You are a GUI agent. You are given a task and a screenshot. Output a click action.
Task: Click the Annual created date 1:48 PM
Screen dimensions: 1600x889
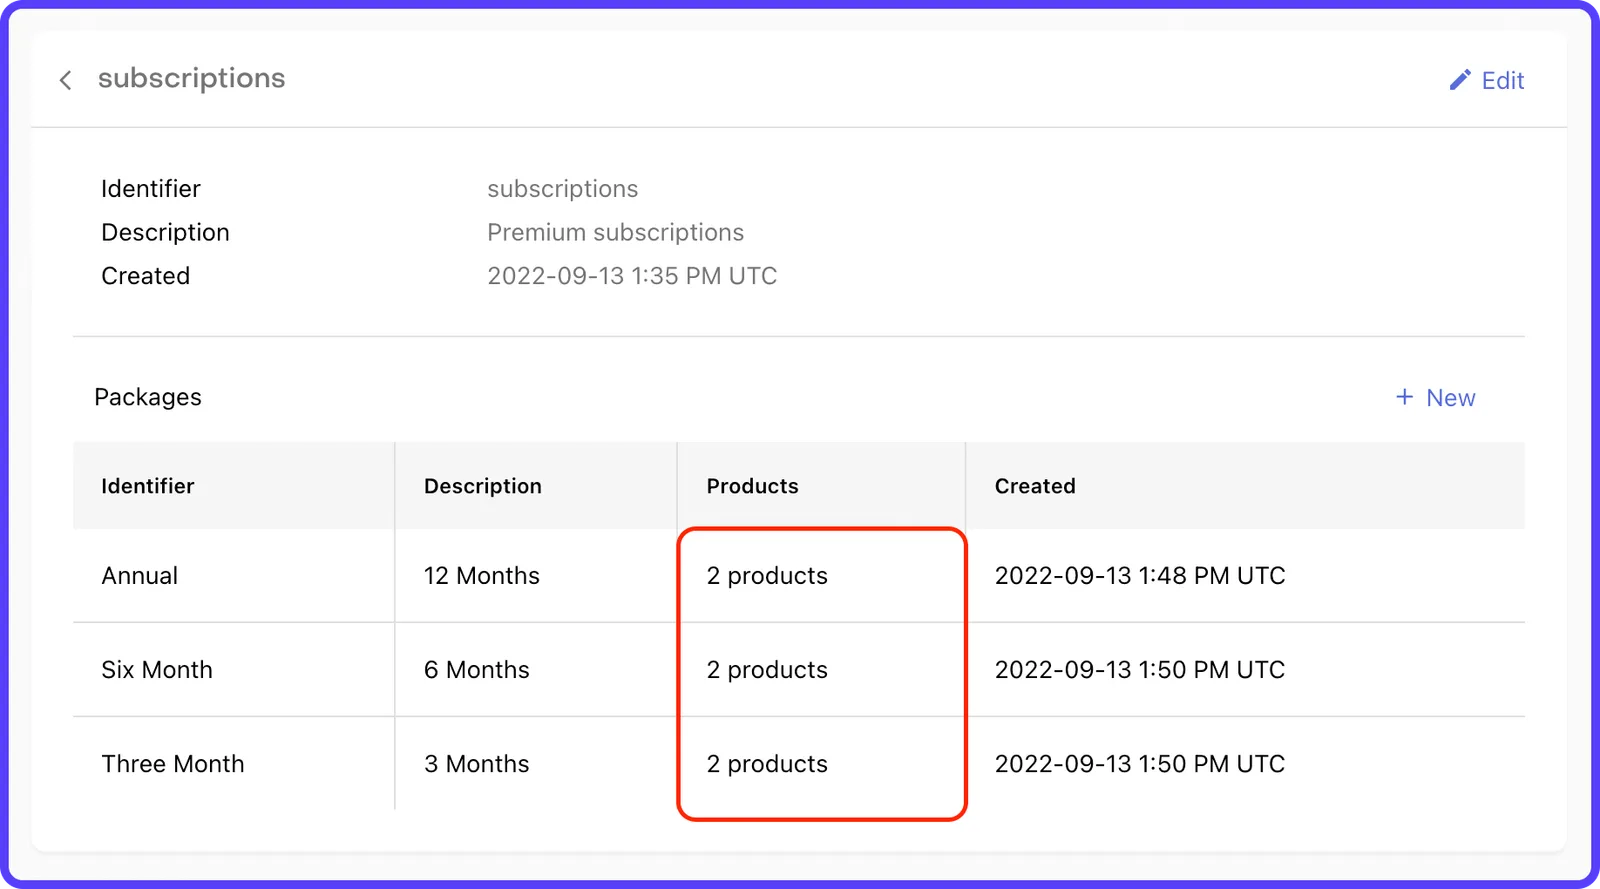point(1140,576)
